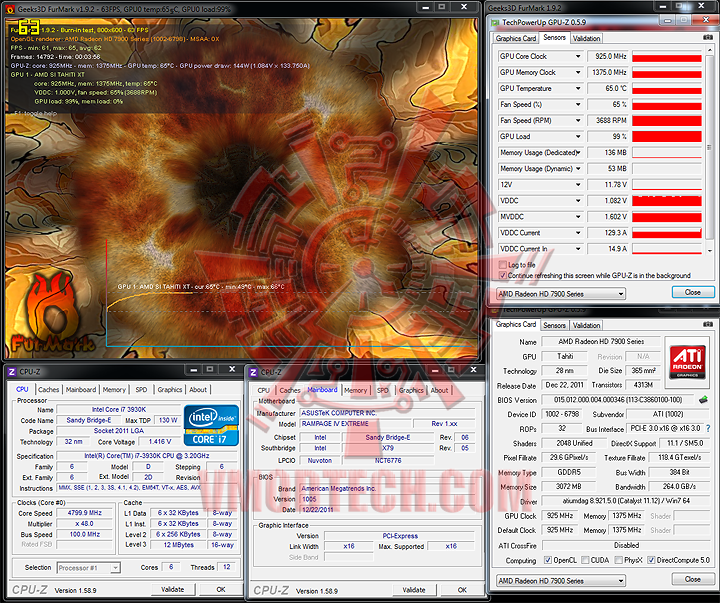Click the camera screenshot icon in GPU-Z Sensors window
The image size is (720, 603).
coord(708,37)
